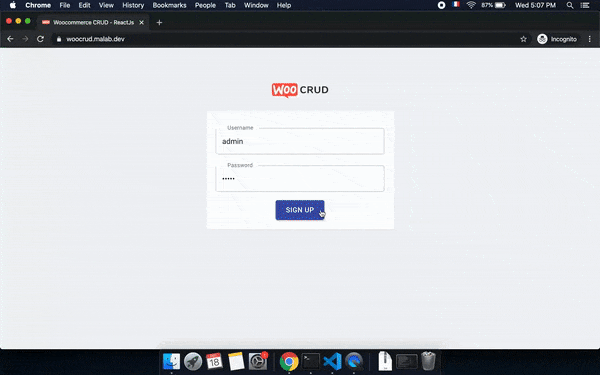This screenshot has height=375, width=600.
Task: Open the Tab menu
Action: (230, 5)
